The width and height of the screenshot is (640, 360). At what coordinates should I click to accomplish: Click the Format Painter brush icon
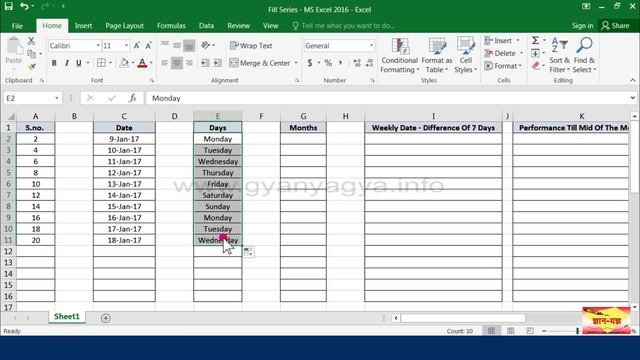(x=31, y=66)
